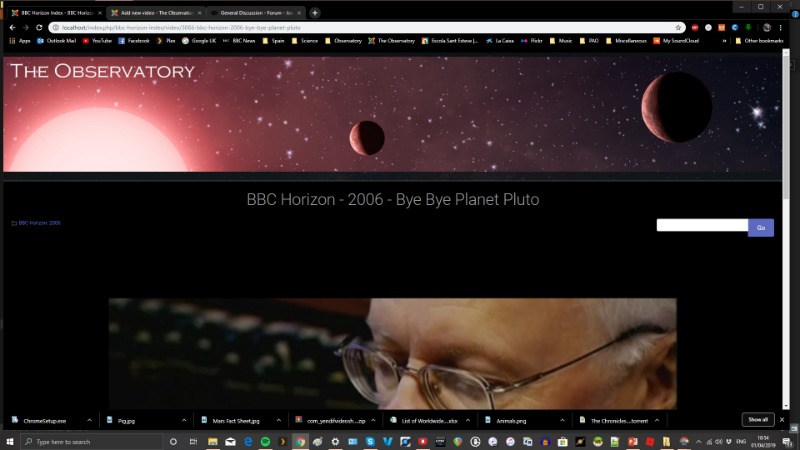Click the volume icon in system tray
This screenshot has height=450, width=800.
pos(718,441)
